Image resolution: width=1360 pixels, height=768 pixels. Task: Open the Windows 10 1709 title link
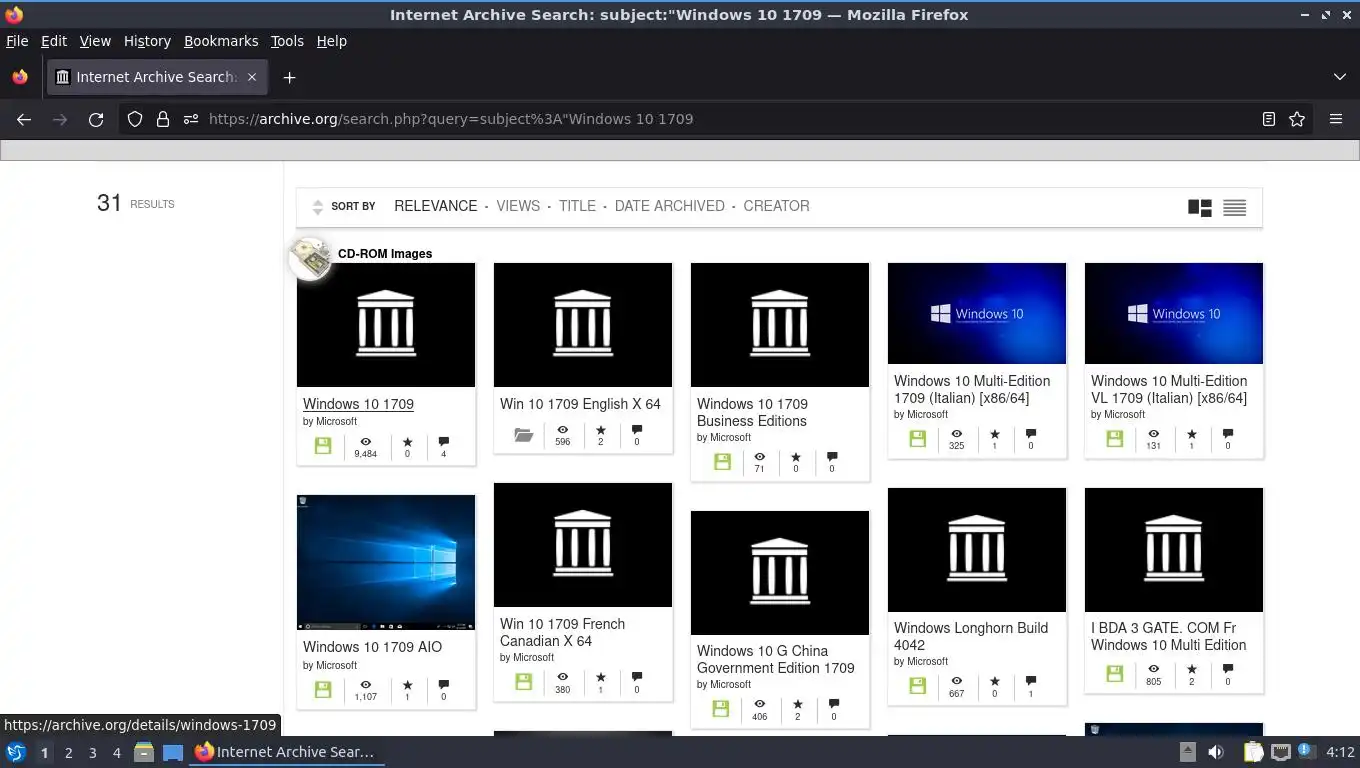coord(358,404)
